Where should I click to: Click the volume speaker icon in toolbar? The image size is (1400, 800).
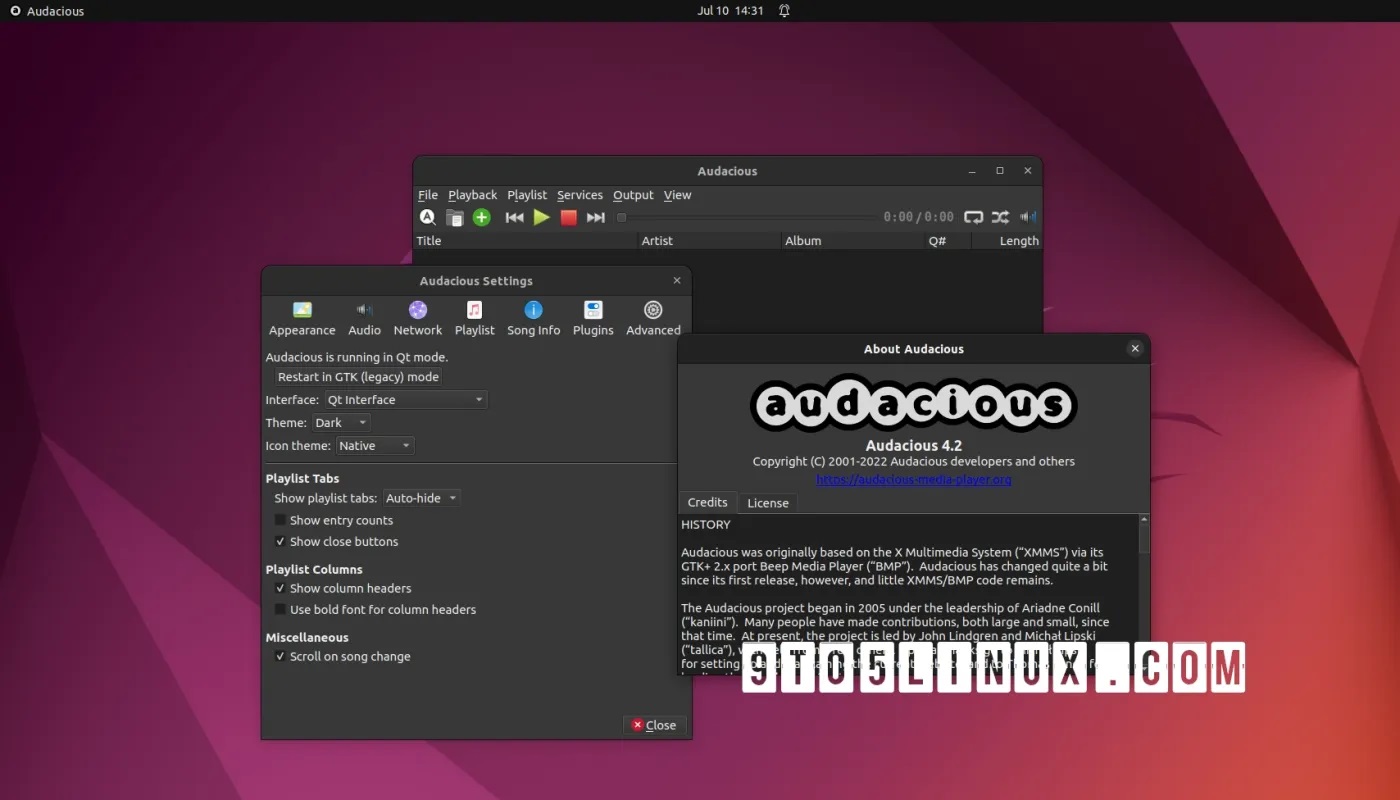1028,217
